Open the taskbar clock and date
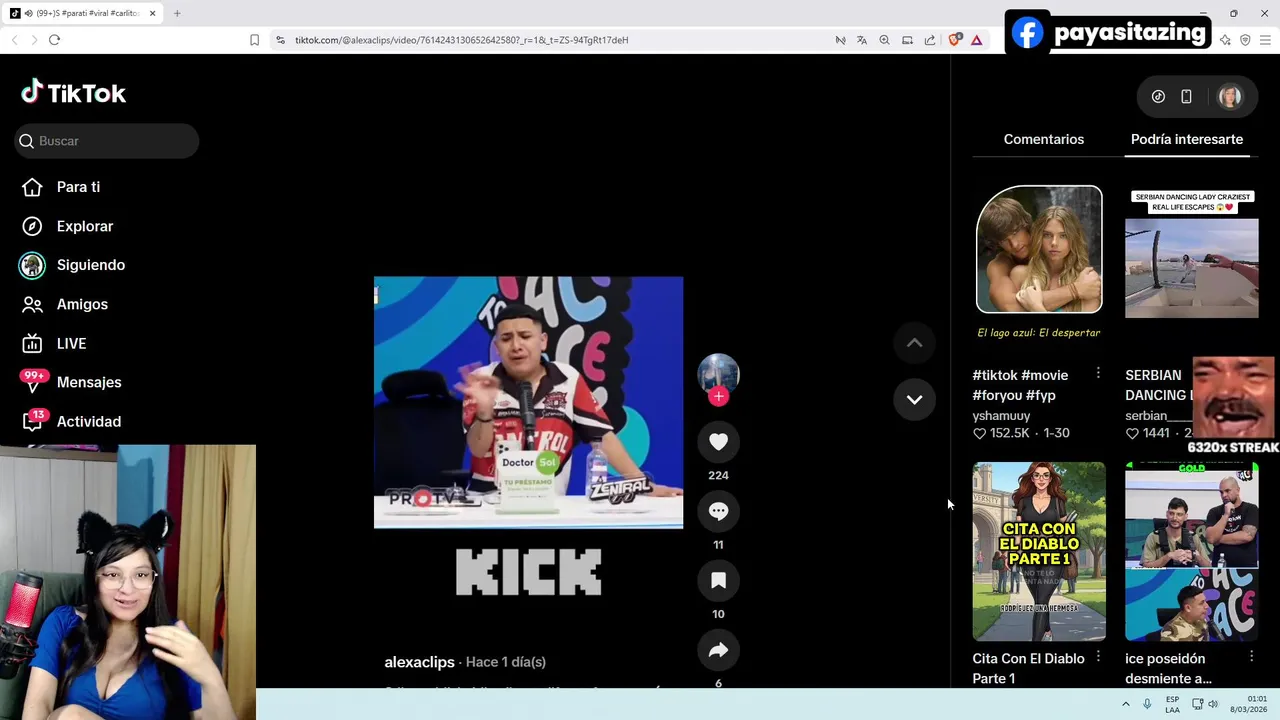The image size is (1280, 720). (x=1249, y=704)
